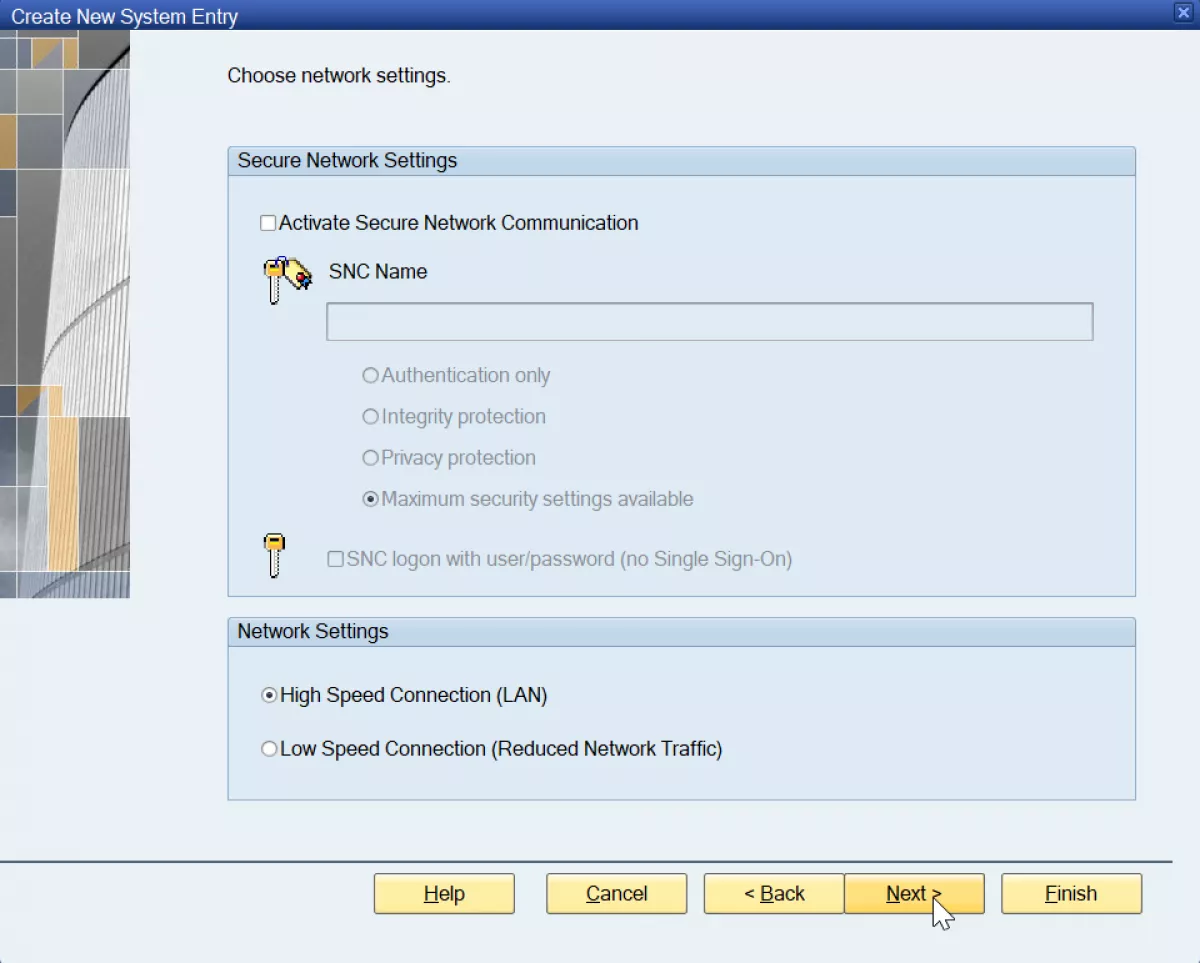Click the SNC Name keys icon
Screen dimensions: 1200x963
click(x=287, y=279)
